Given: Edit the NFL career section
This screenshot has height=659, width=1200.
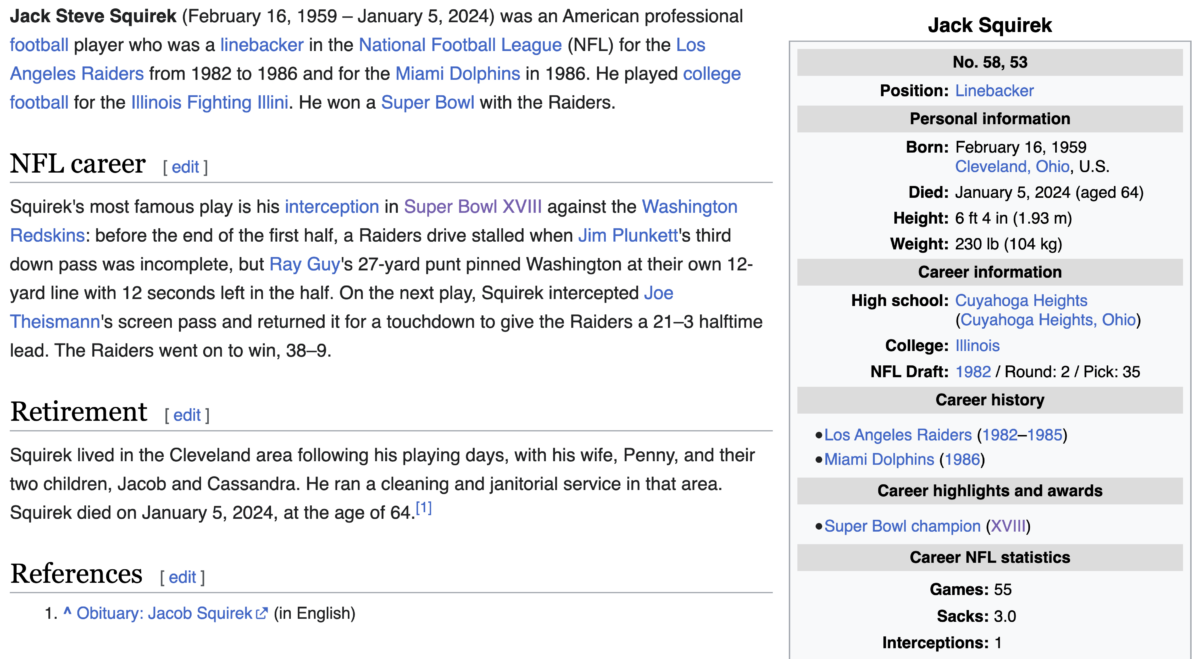Looking at the screenshot, I should click(x=186, y=167).
